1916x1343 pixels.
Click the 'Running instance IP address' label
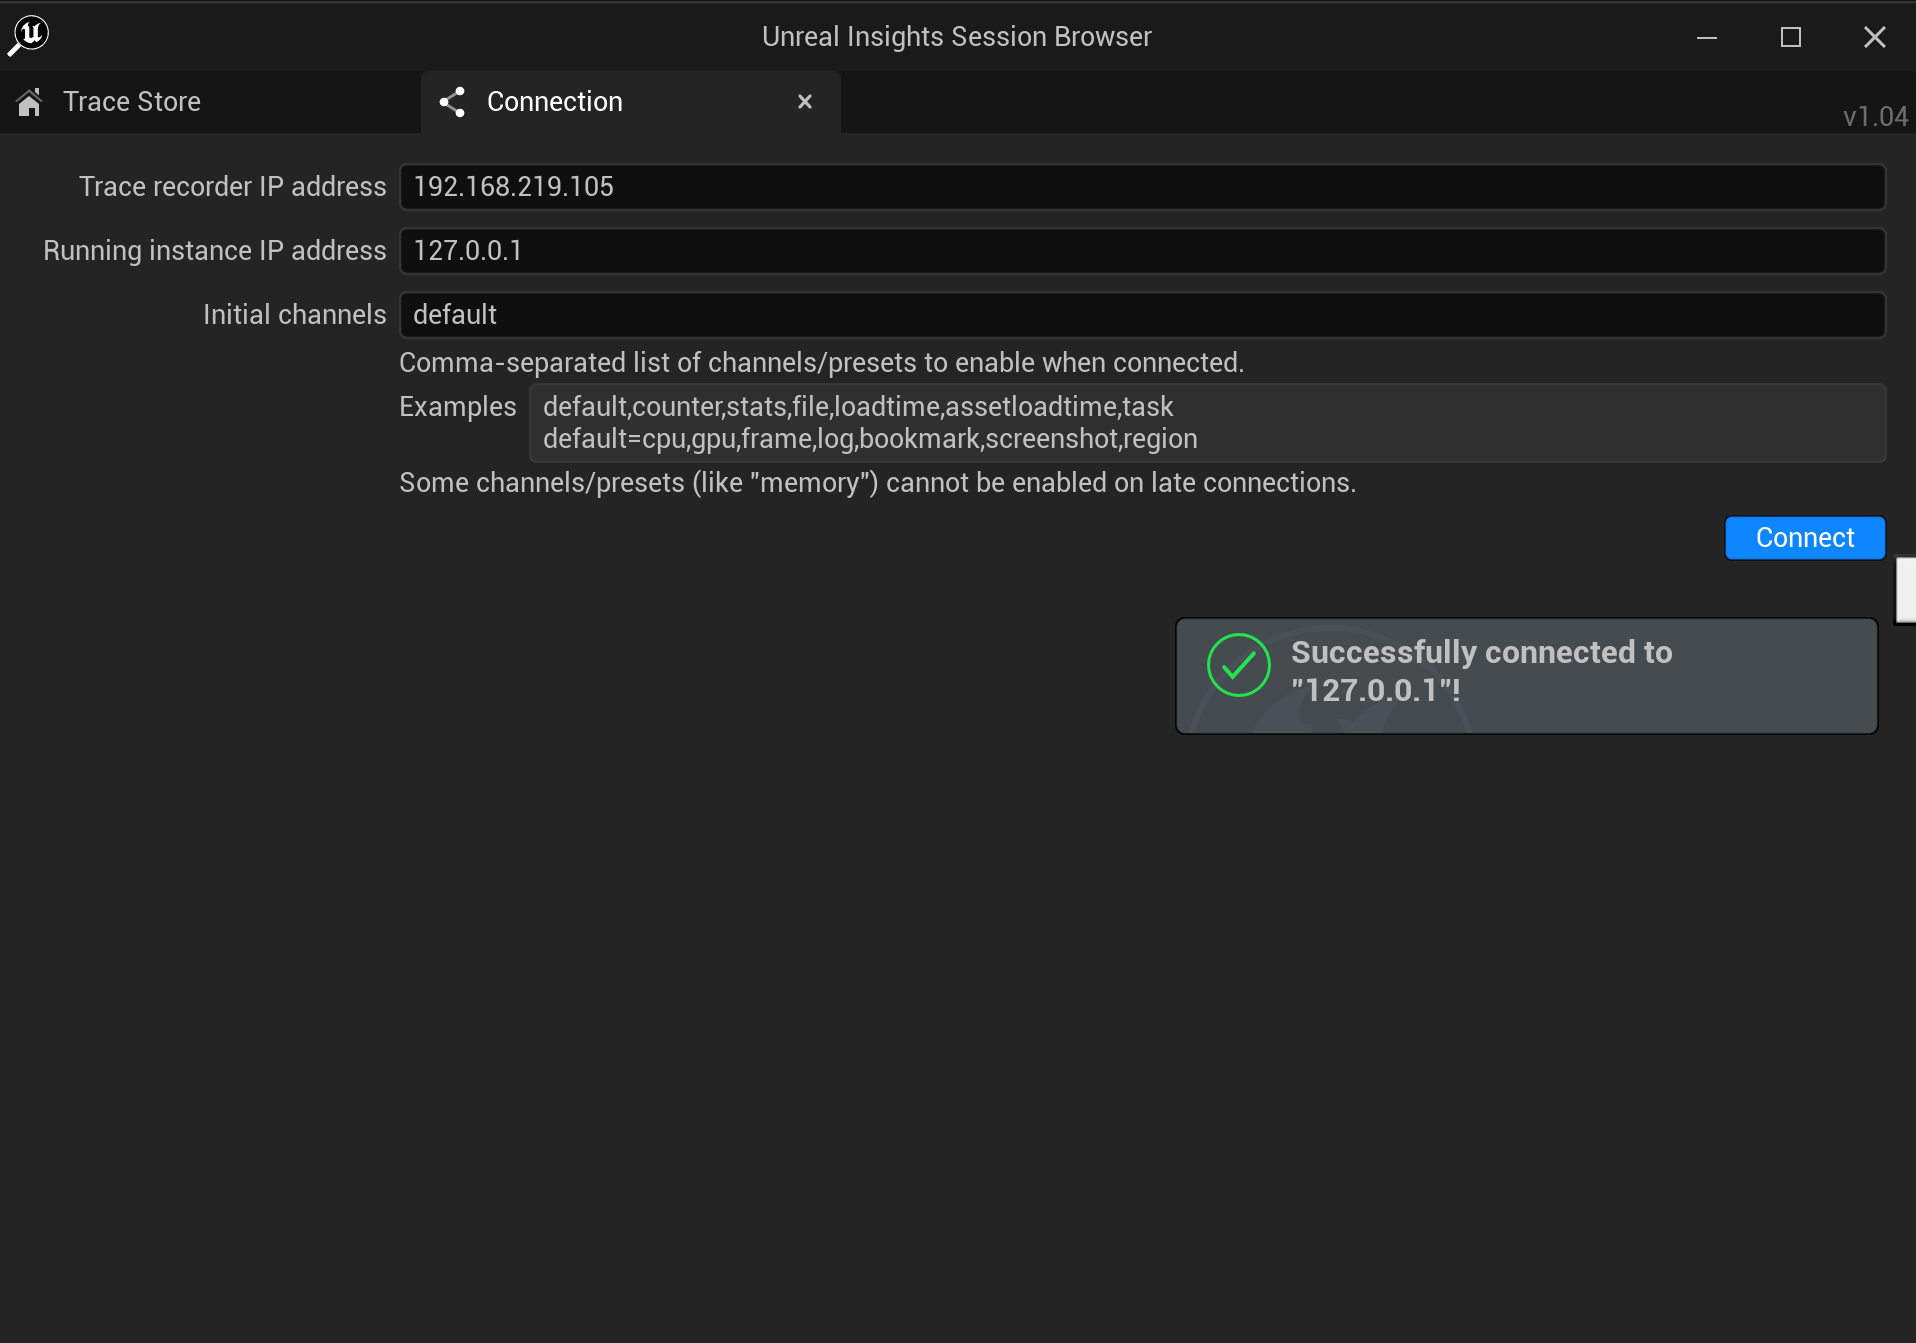[214, 251]
